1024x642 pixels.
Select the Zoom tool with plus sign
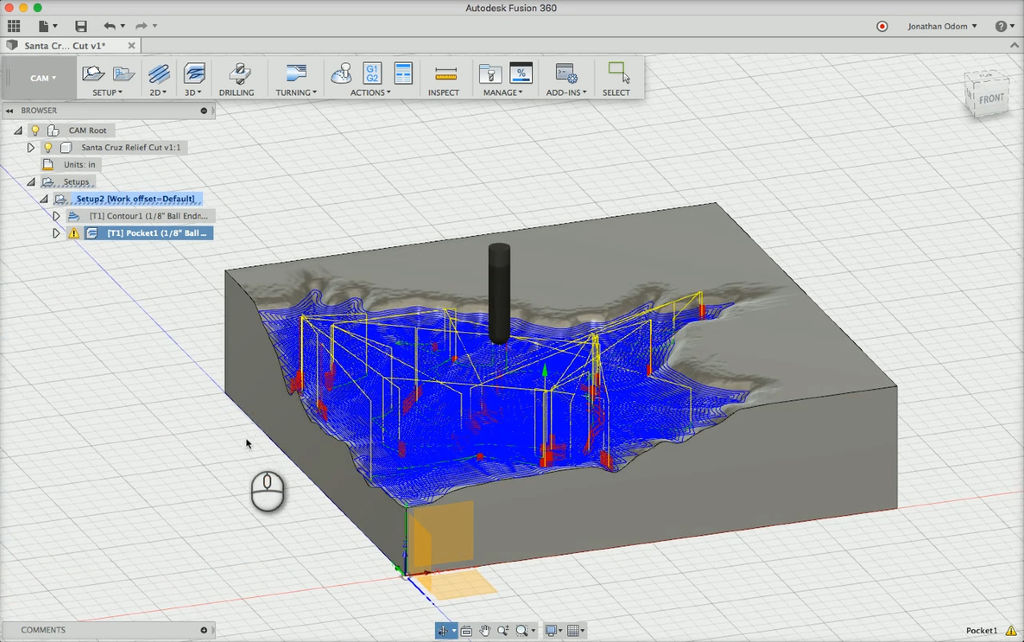point(503,630)
